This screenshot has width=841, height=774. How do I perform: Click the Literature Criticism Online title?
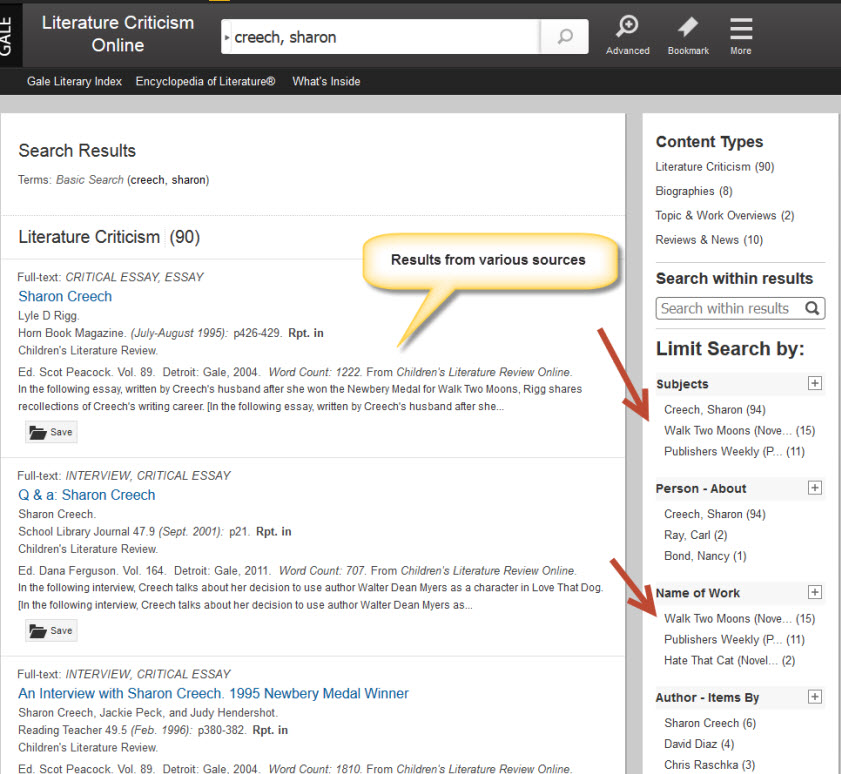tap(118, 34)
